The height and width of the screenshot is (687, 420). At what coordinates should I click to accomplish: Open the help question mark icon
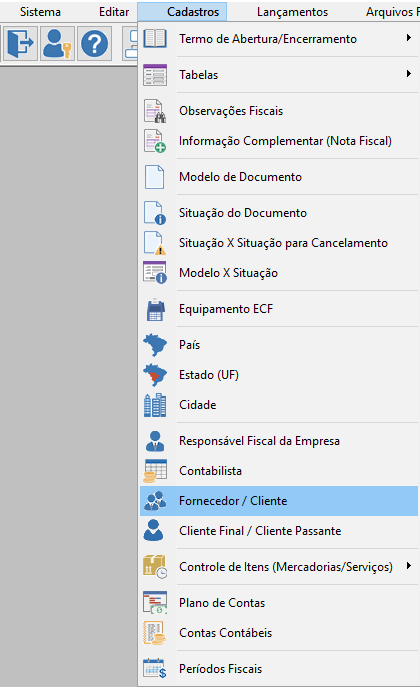click(x=94, y=43)
